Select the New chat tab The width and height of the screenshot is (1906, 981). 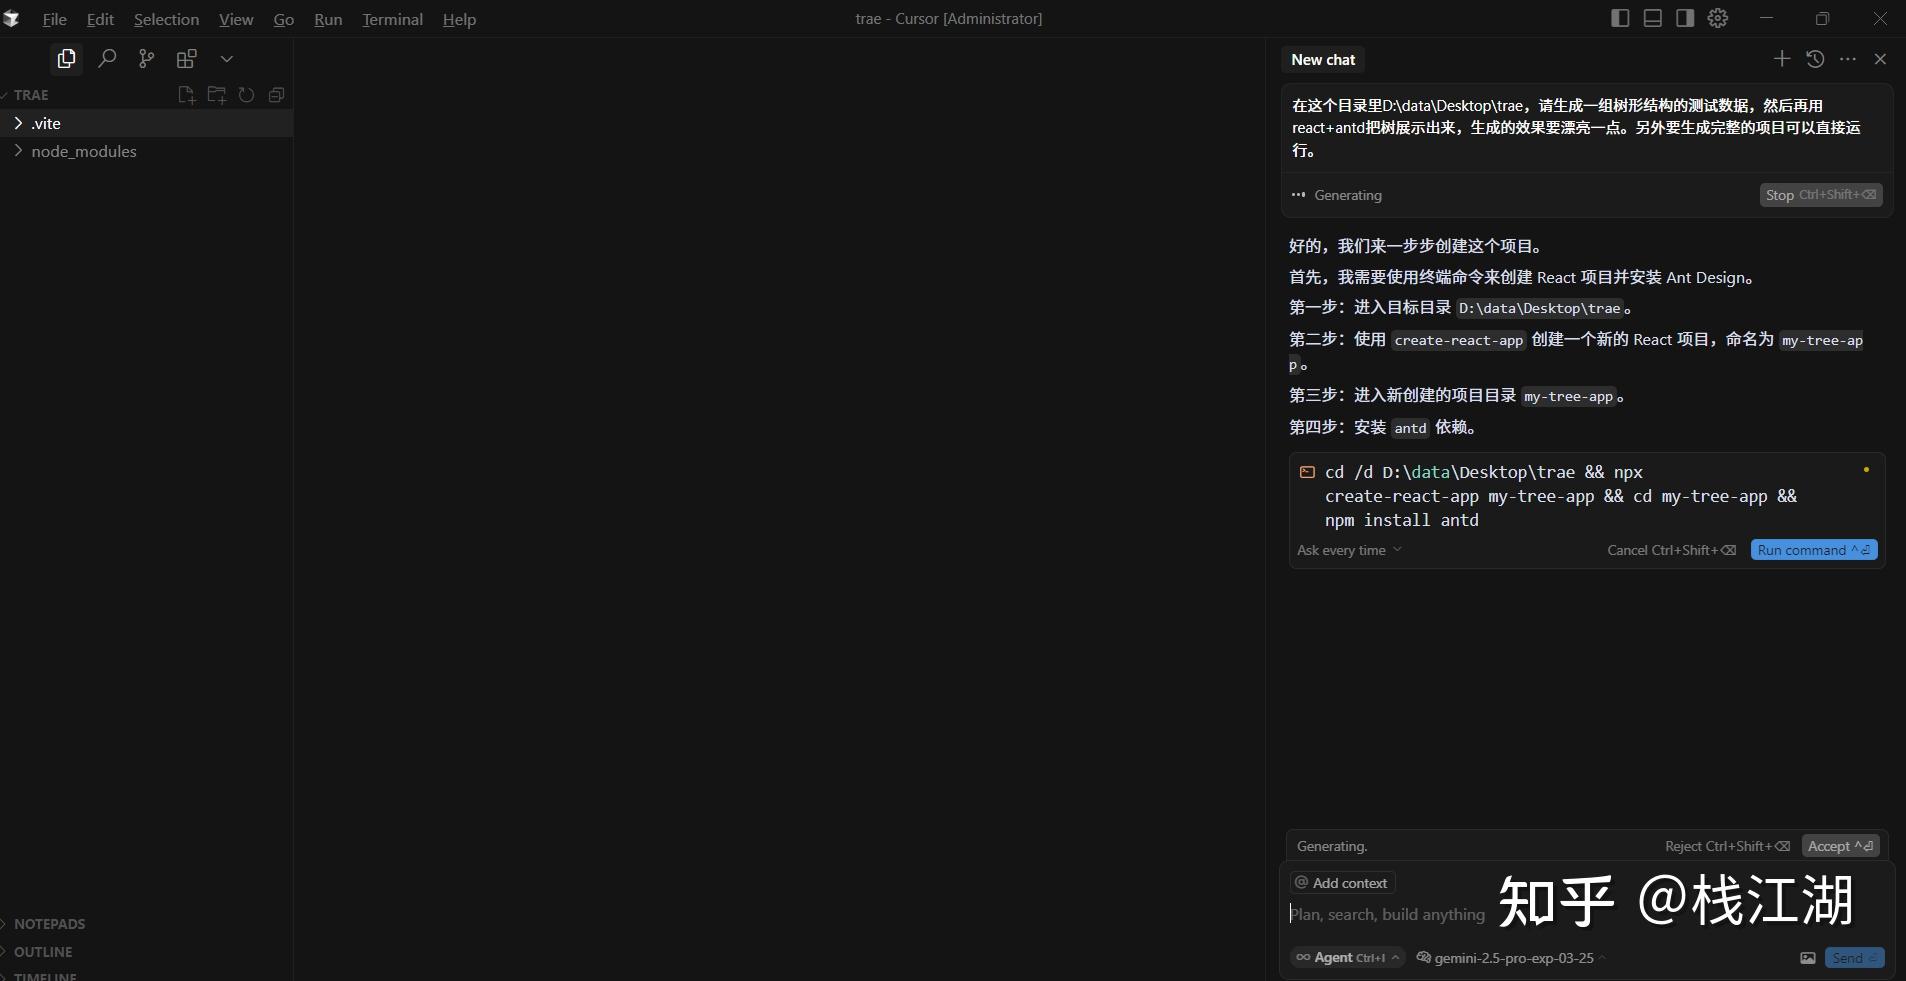[x=1323, y=60]
